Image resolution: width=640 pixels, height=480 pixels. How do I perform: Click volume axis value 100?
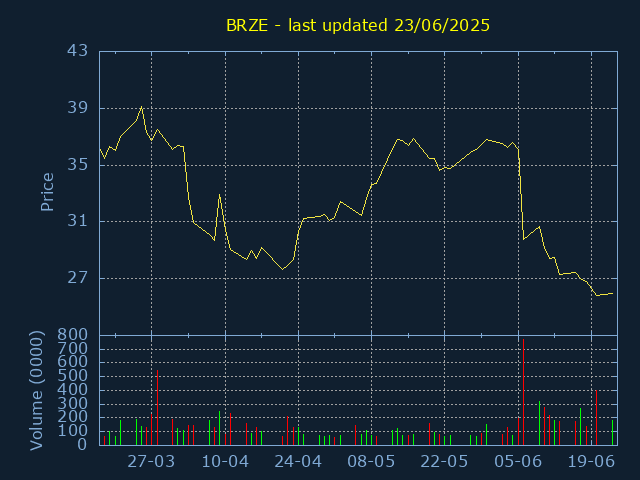(x=72, y=431)
